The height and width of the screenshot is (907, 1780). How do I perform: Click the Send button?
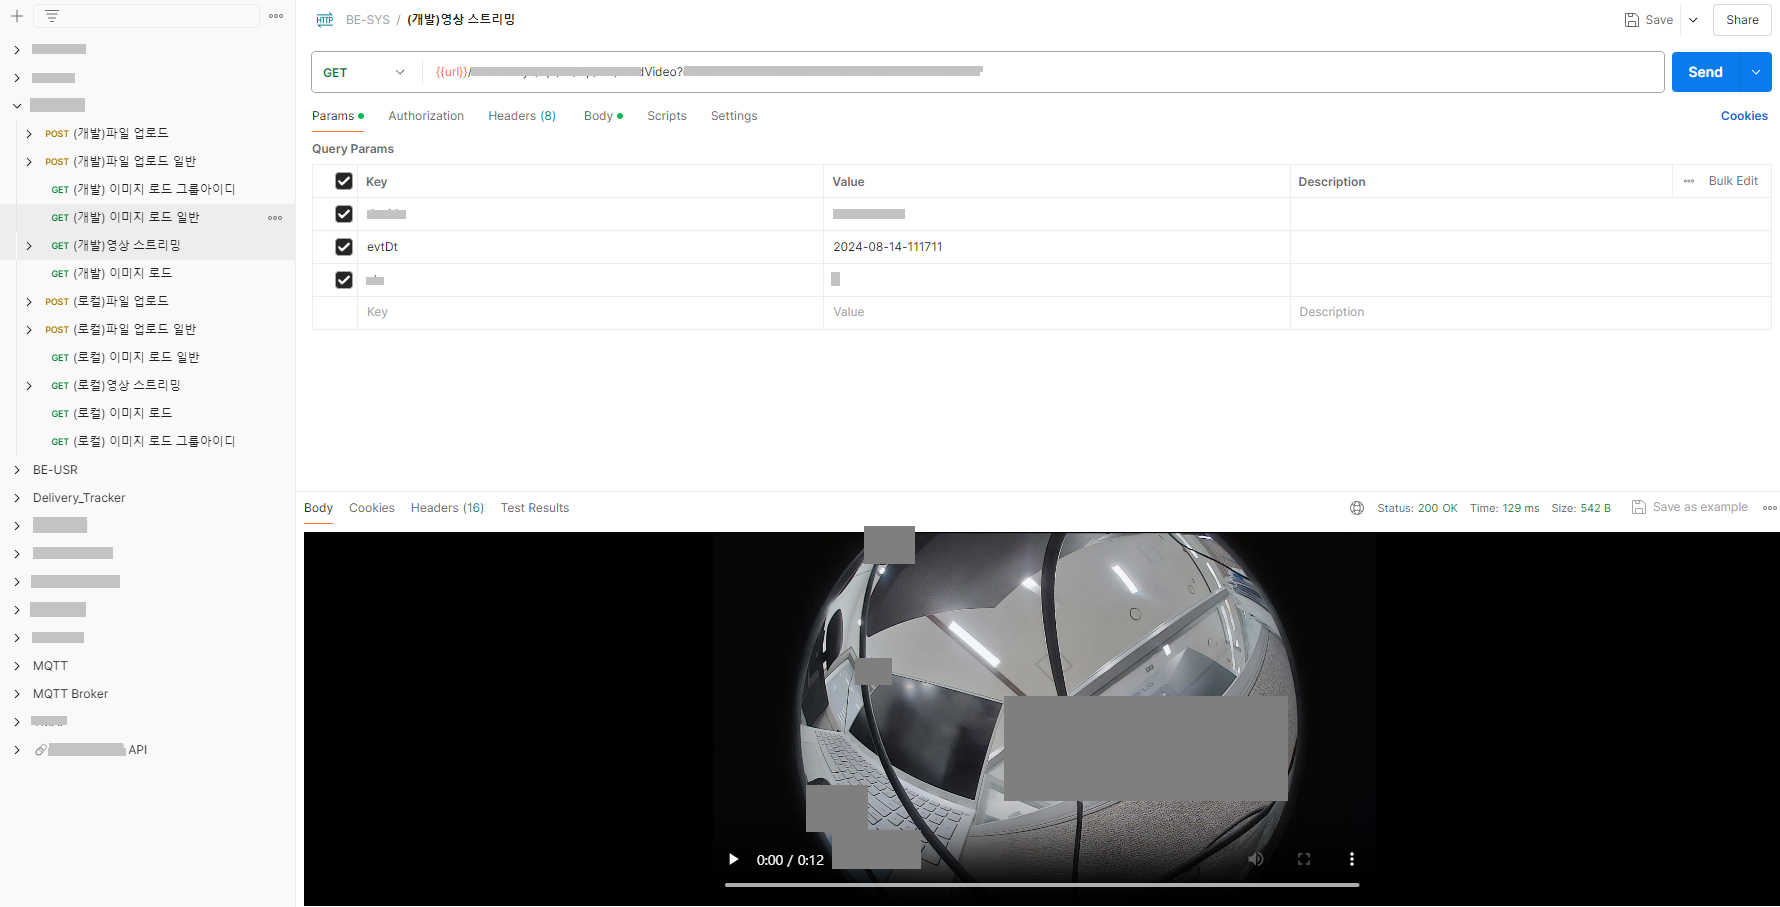click(1706, 72)
